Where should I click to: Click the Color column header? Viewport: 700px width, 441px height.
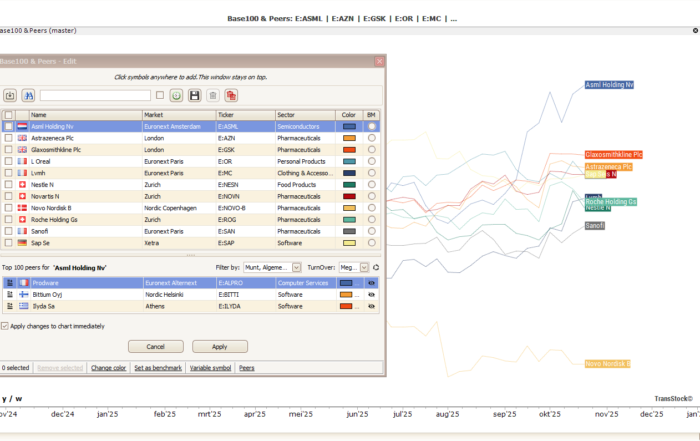[349, 115]
